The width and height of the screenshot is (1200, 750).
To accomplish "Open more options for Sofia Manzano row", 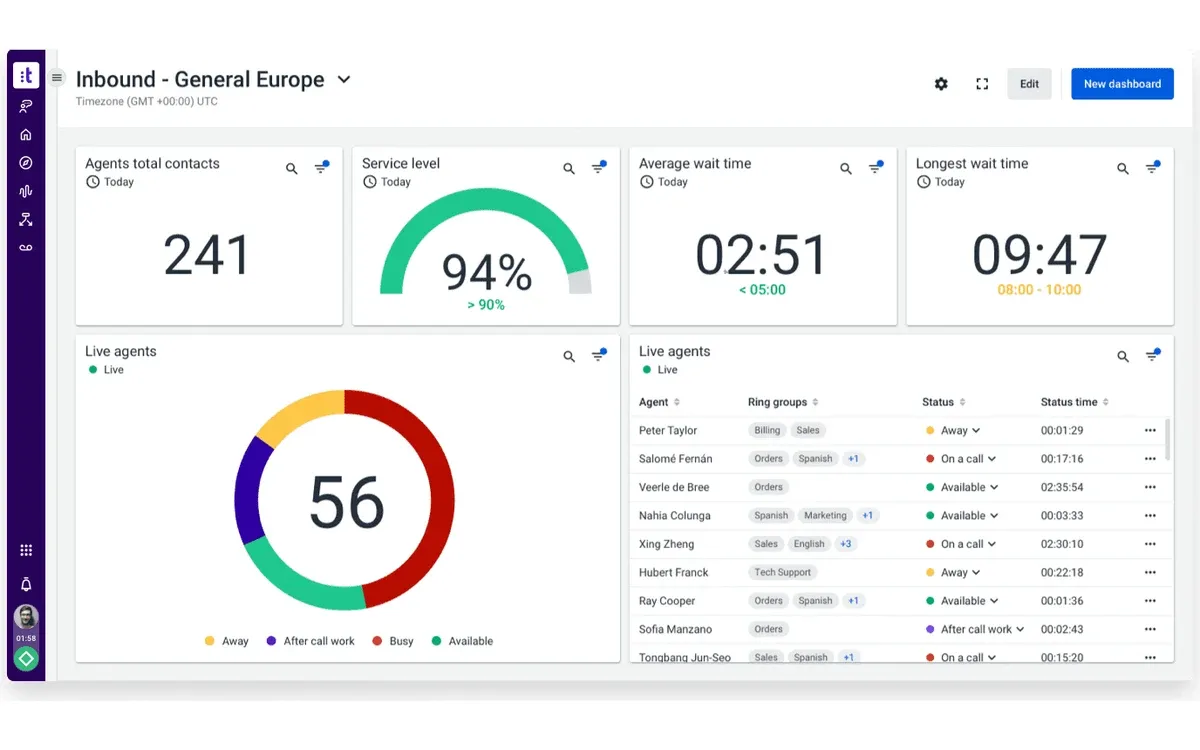I will click(x=1150, y=629).
